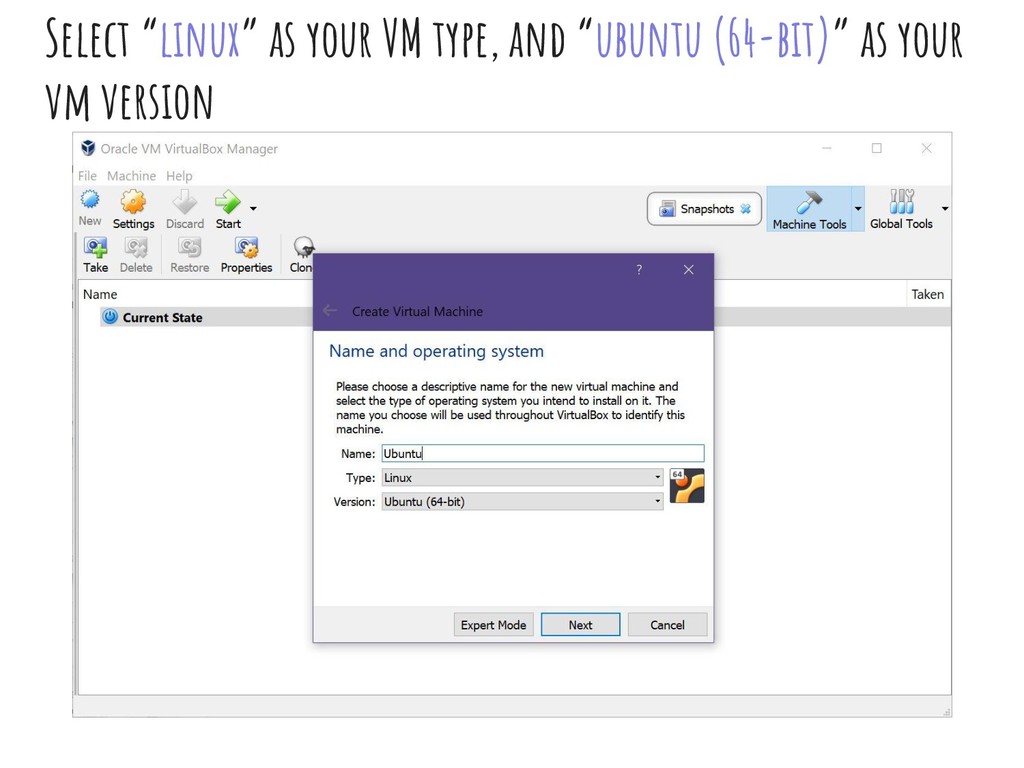The height and width of the screenshot is (768, 1024).
Task: Minimize the VirtualBox Manager window
Action: (827, 148)
